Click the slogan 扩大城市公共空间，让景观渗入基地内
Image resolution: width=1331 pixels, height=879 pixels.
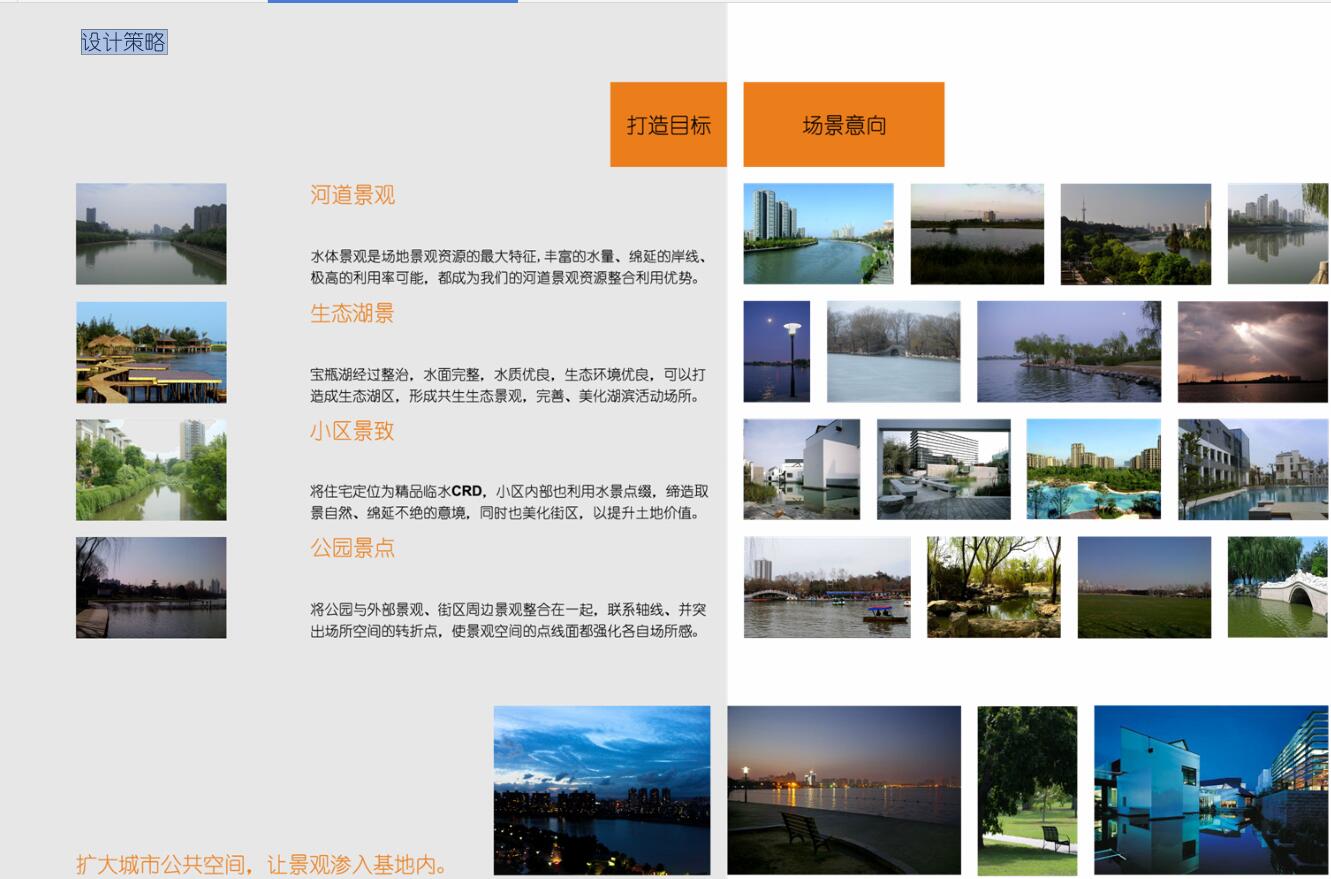coord(262,865)
